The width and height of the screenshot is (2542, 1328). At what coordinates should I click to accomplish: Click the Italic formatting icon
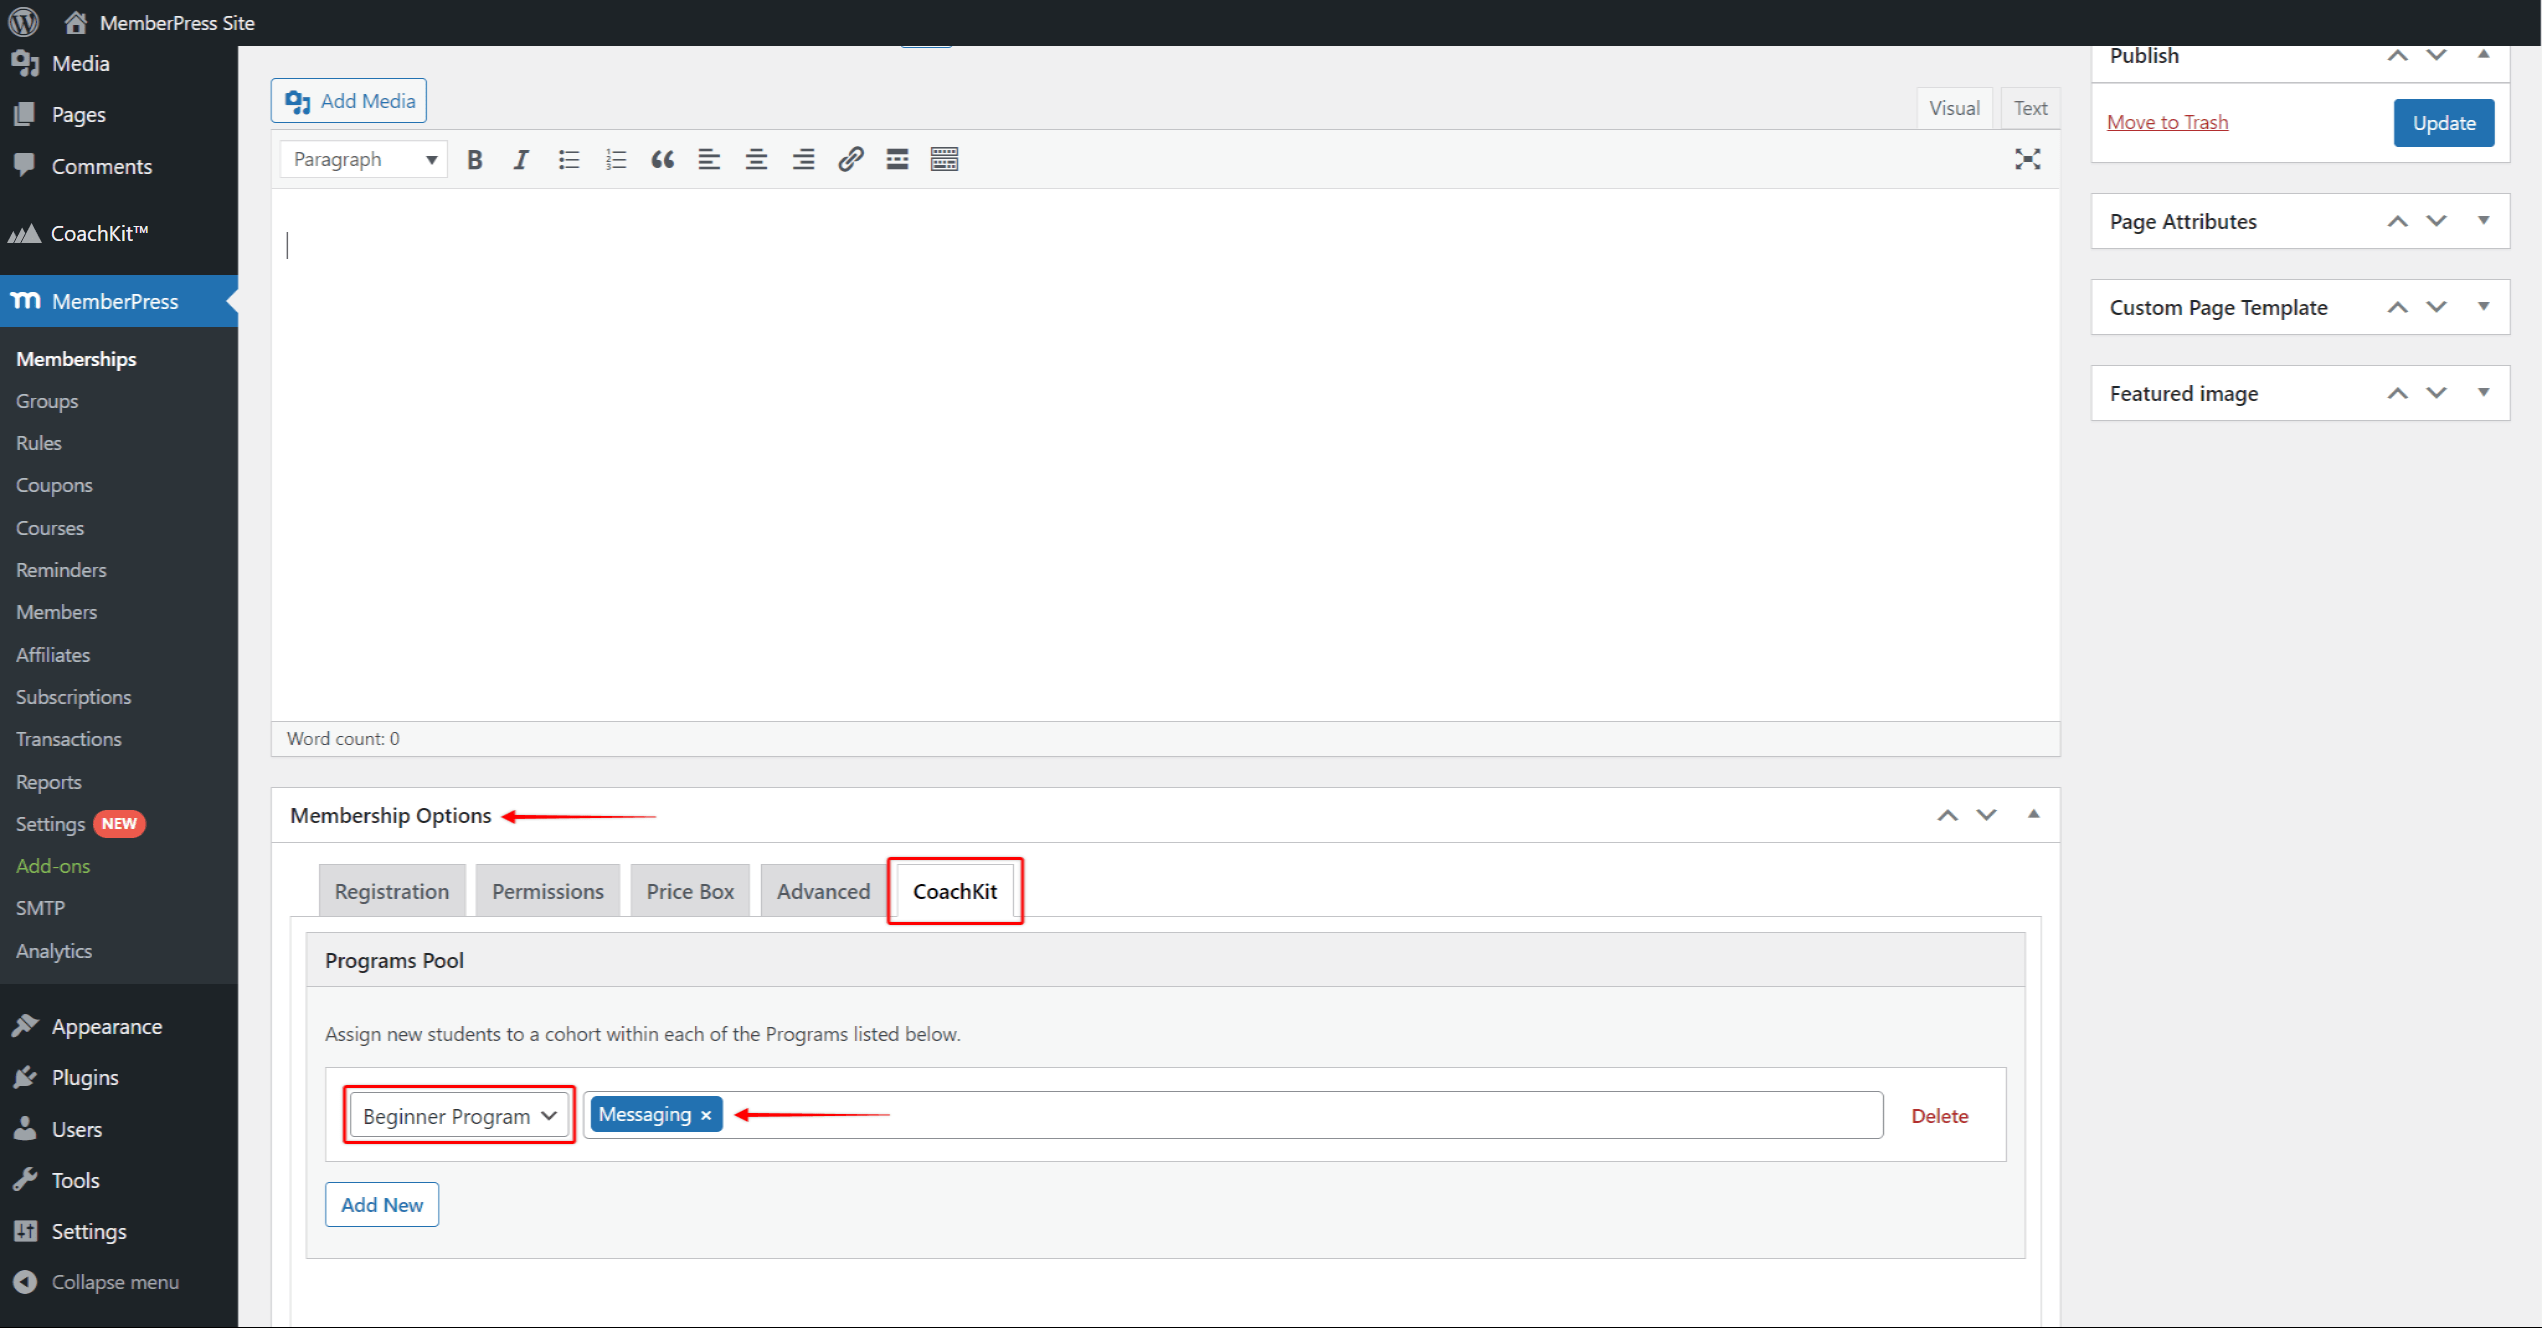521,158
